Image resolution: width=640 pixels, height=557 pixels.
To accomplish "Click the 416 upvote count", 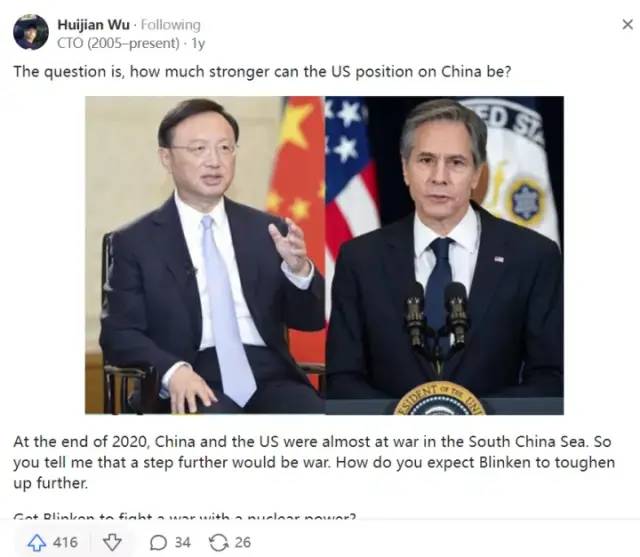I will click(x=65, y=542).
